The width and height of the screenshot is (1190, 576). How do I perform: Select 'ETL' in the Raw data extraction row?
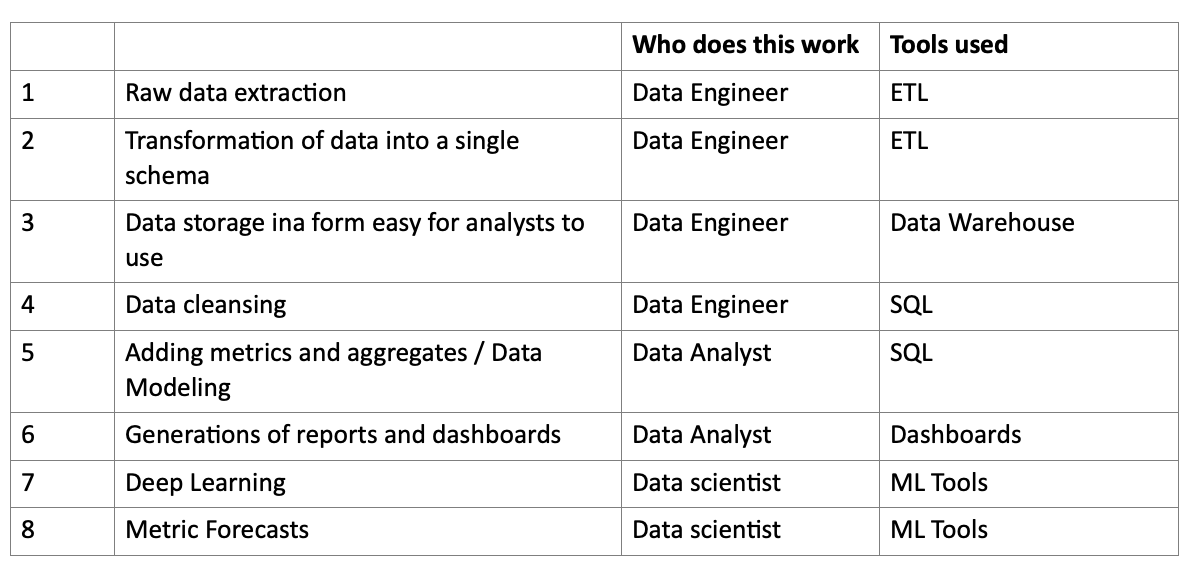(x=1028, y=94)
